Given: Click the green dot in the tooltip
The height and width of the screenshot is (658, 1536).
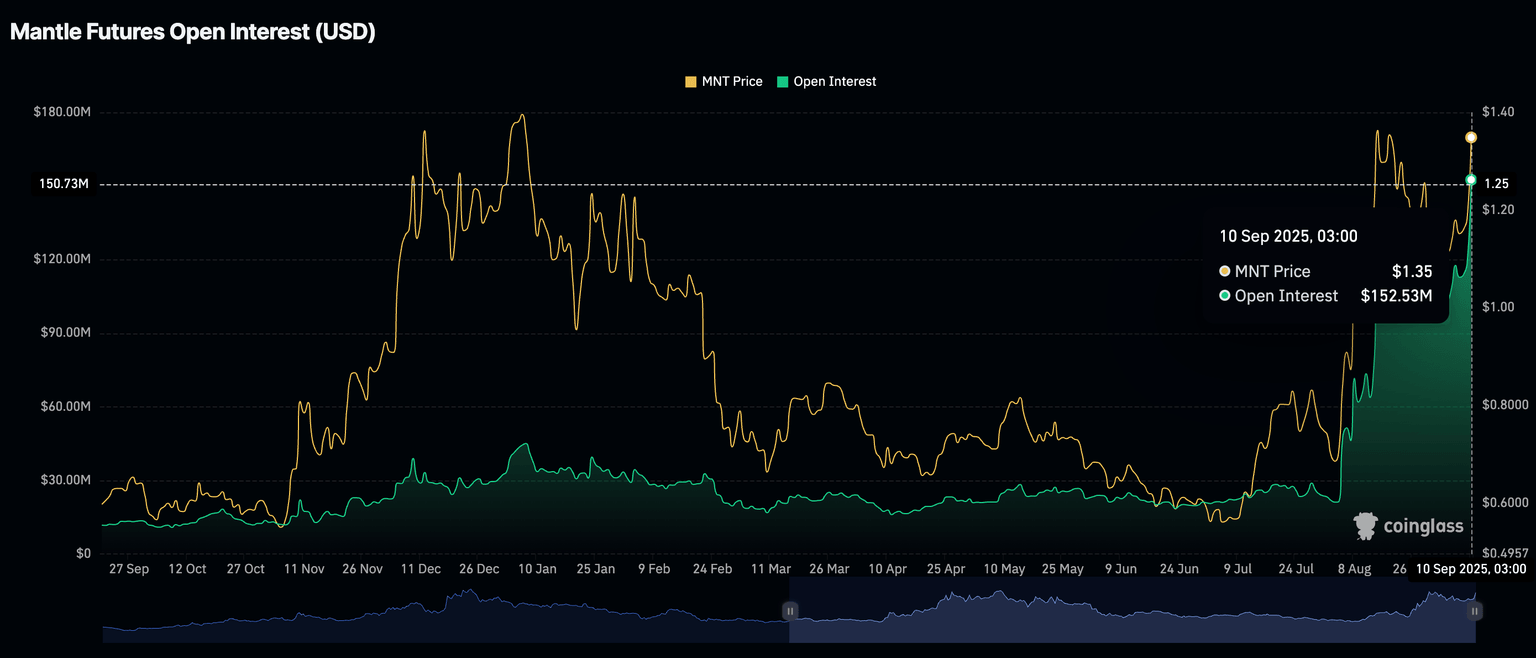Looking at the screenshot, I should 1225,296.
